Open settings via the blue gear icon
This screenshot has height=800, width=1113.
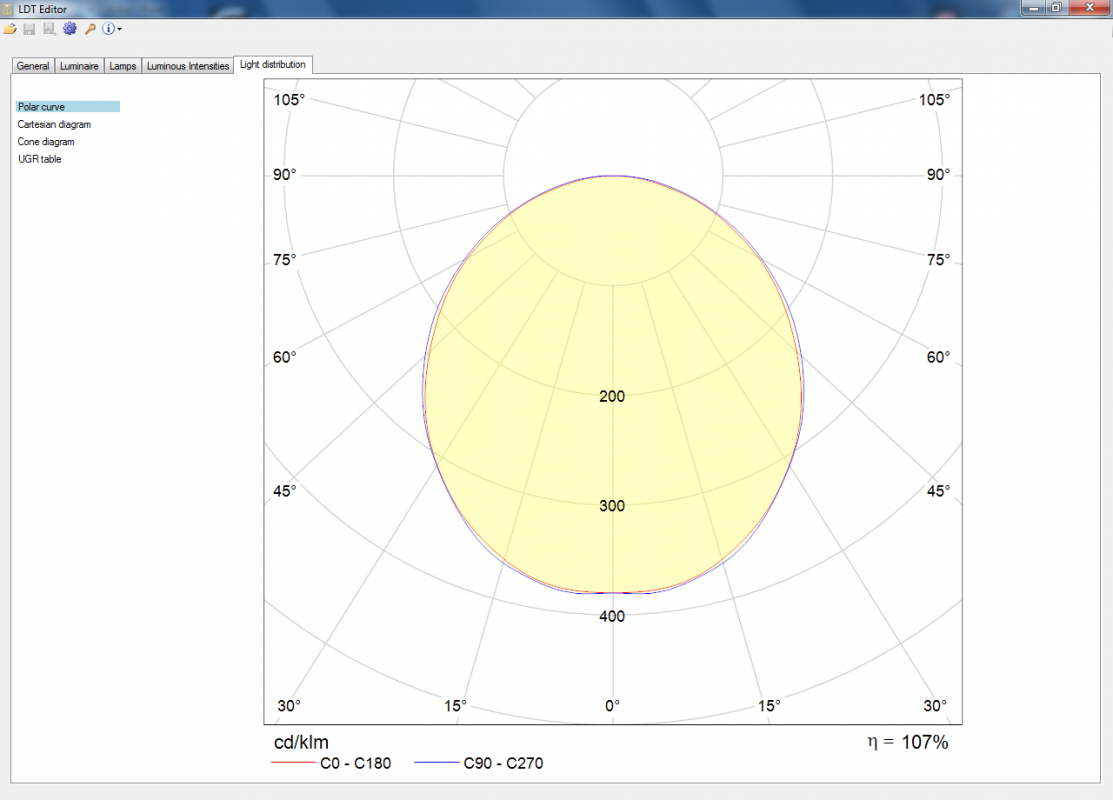[x=70, y=29]
